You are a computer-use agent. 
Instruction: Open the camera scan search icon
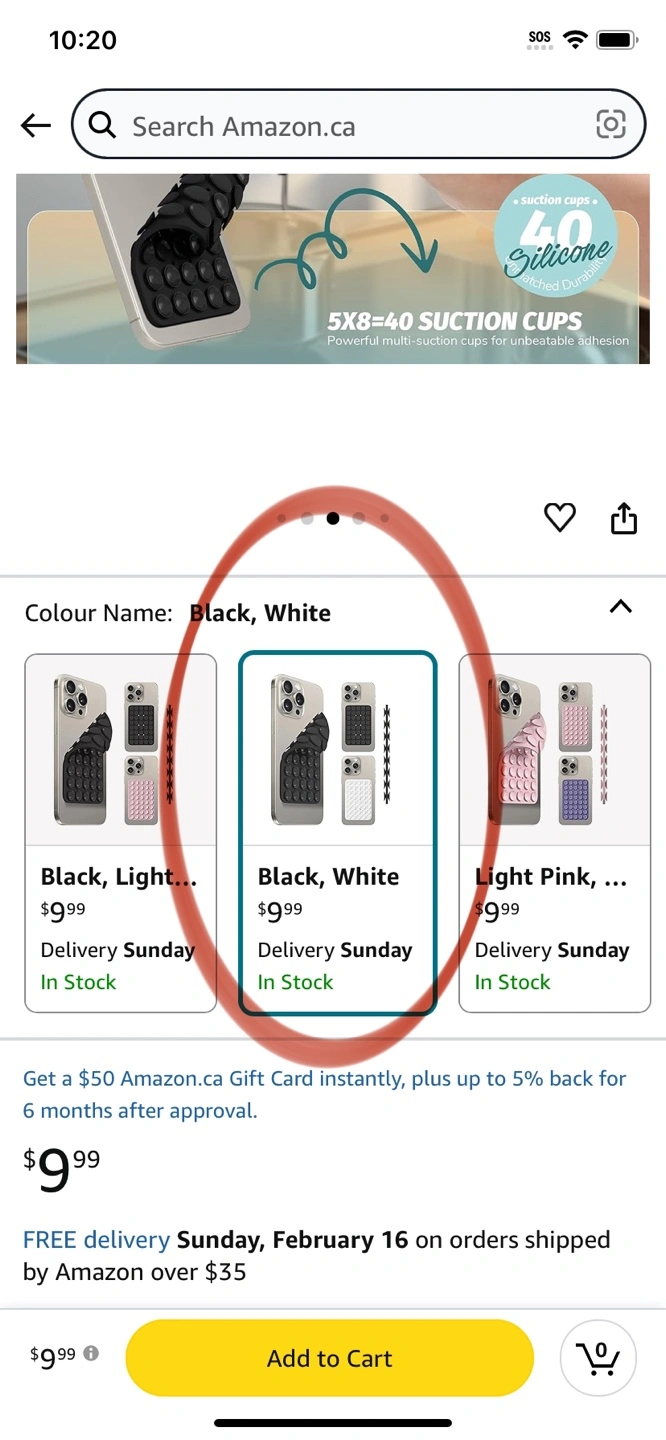(610, 124)
